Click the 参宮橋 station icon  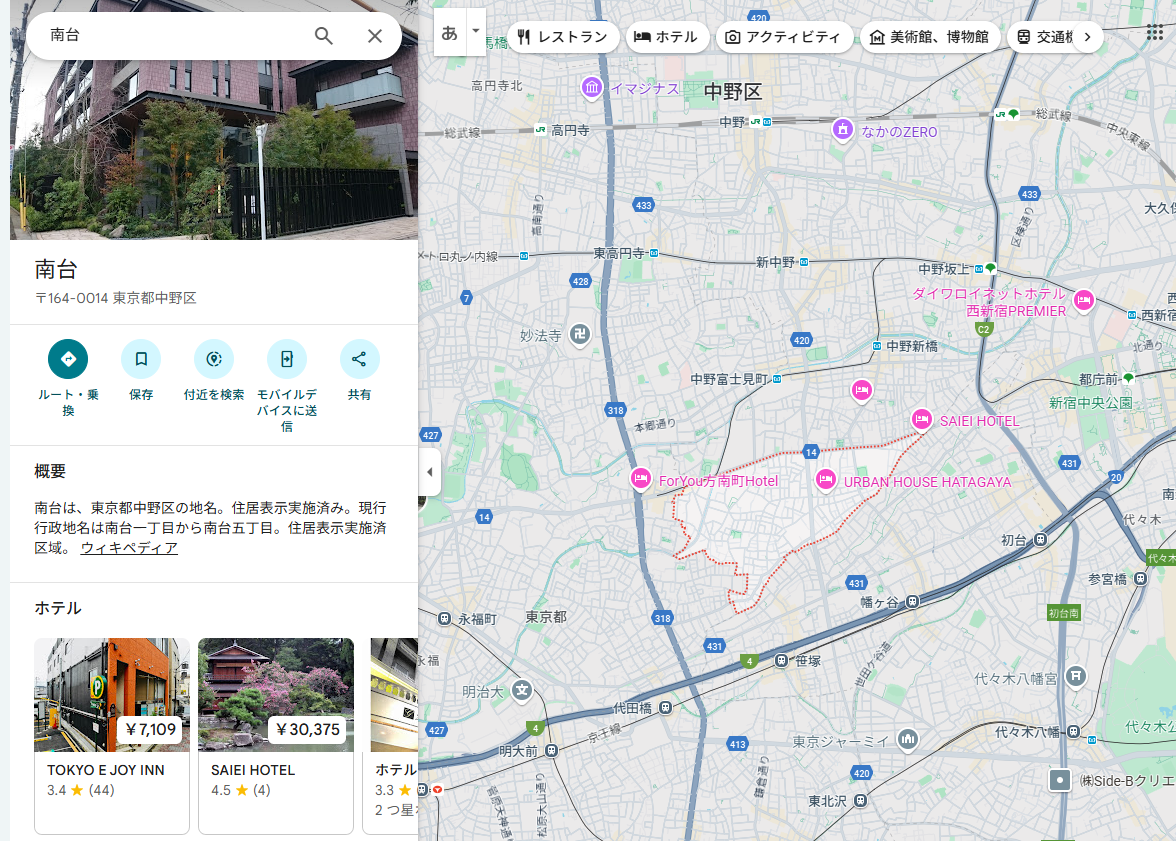click(1140, 578)
